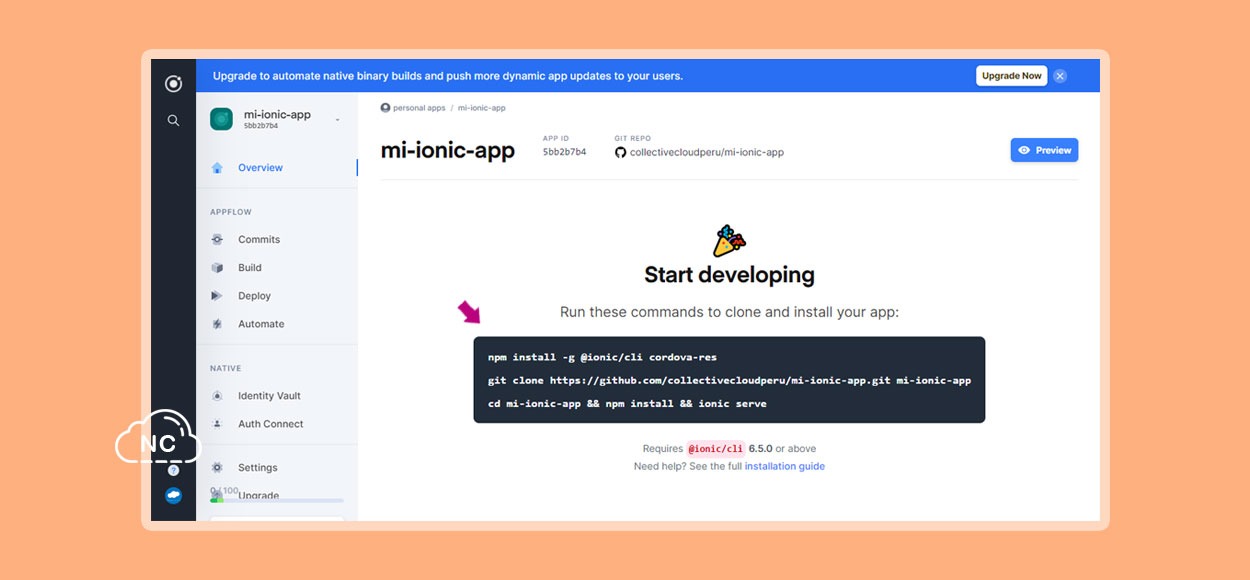
Task: Click the eye icon in Preview button
Action: click(1024, 150)
